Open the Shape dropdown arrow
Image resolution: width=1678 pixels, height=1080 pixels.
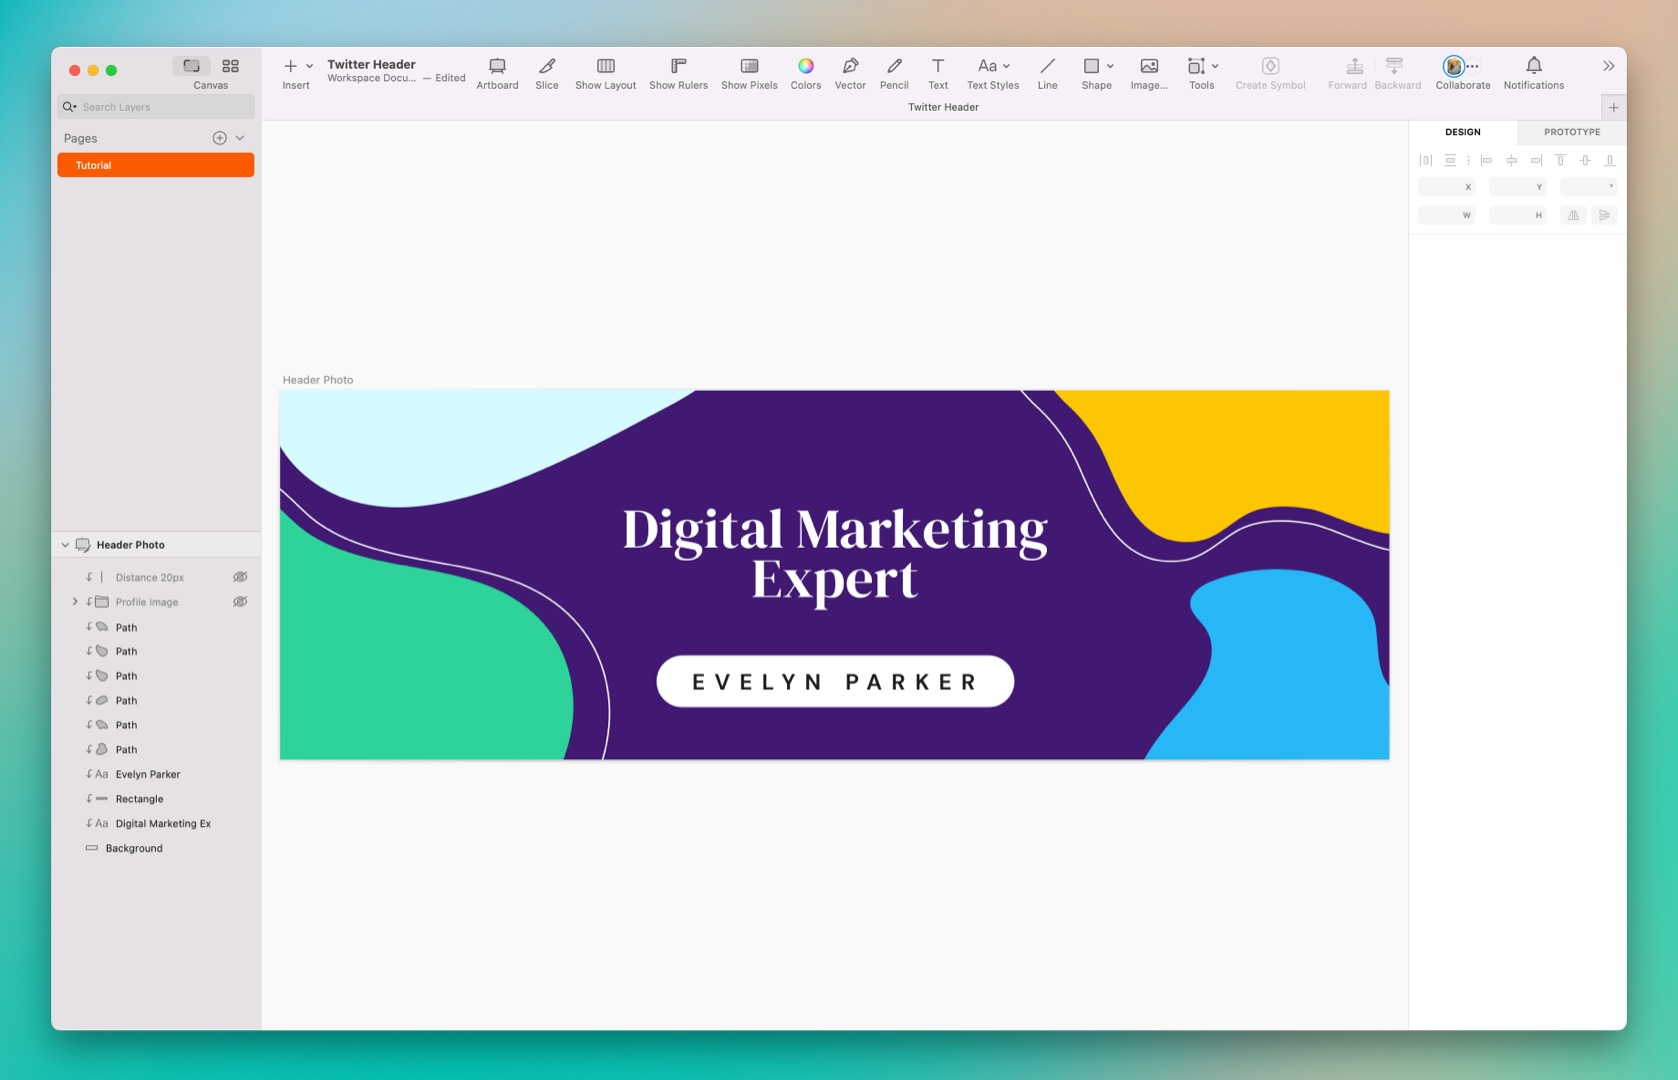pos(1110,66)
